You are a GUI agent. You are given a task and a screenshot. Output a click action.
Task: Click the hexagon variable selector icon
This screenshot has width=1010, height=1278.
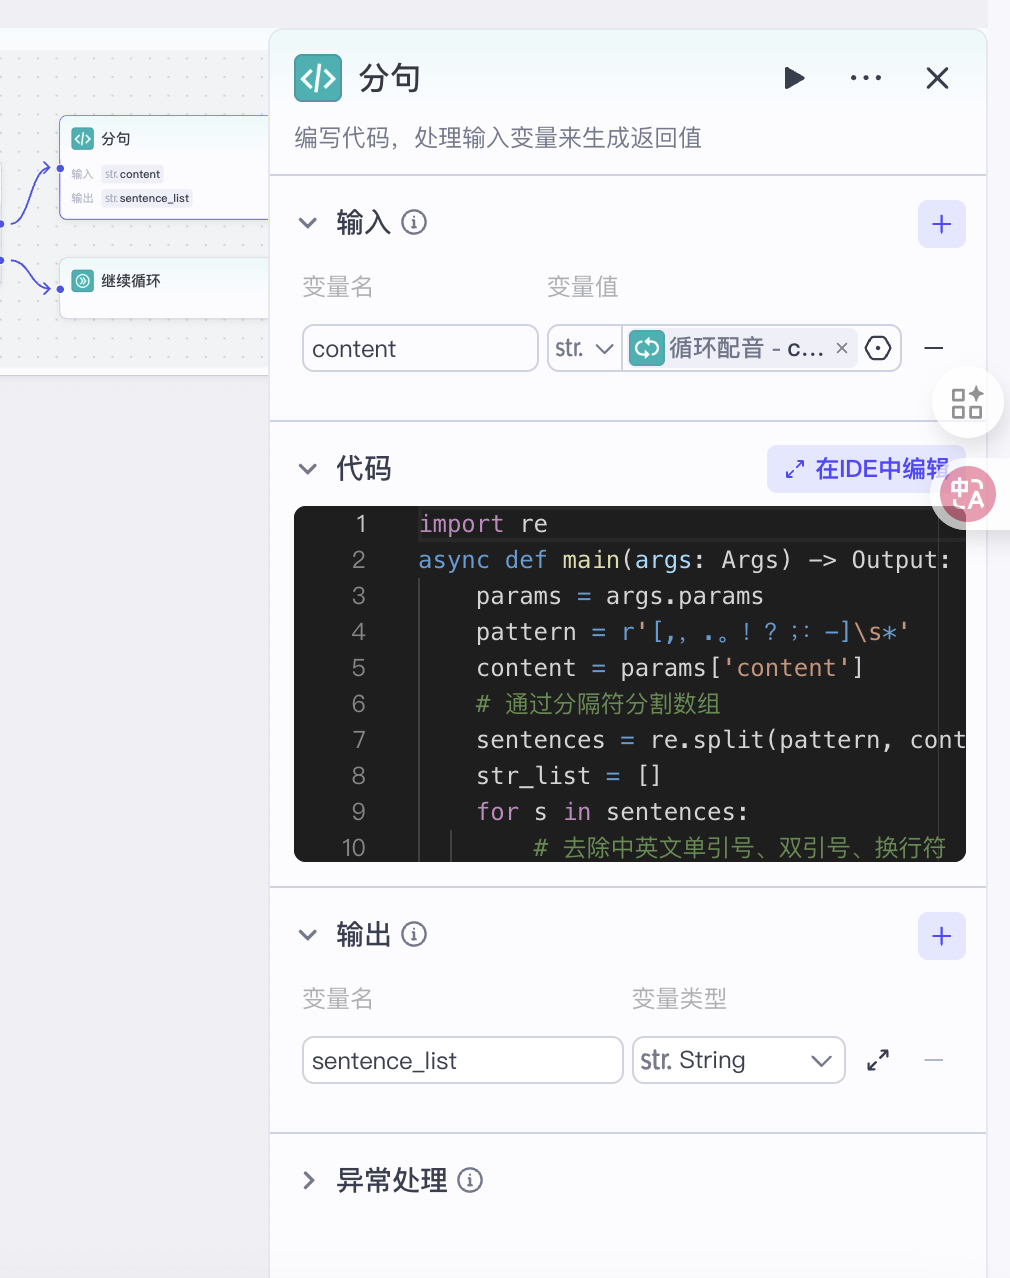coord(878,348)
